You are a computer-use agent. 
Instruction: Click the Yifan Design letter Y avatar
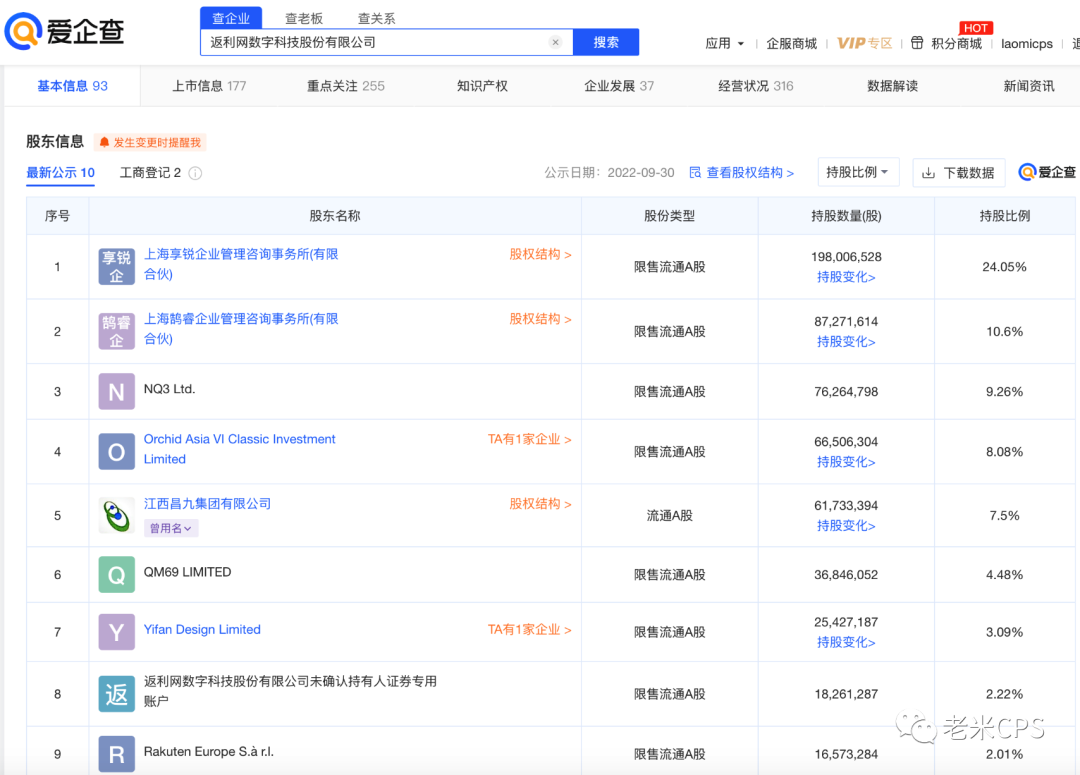[x=116, y=632]
